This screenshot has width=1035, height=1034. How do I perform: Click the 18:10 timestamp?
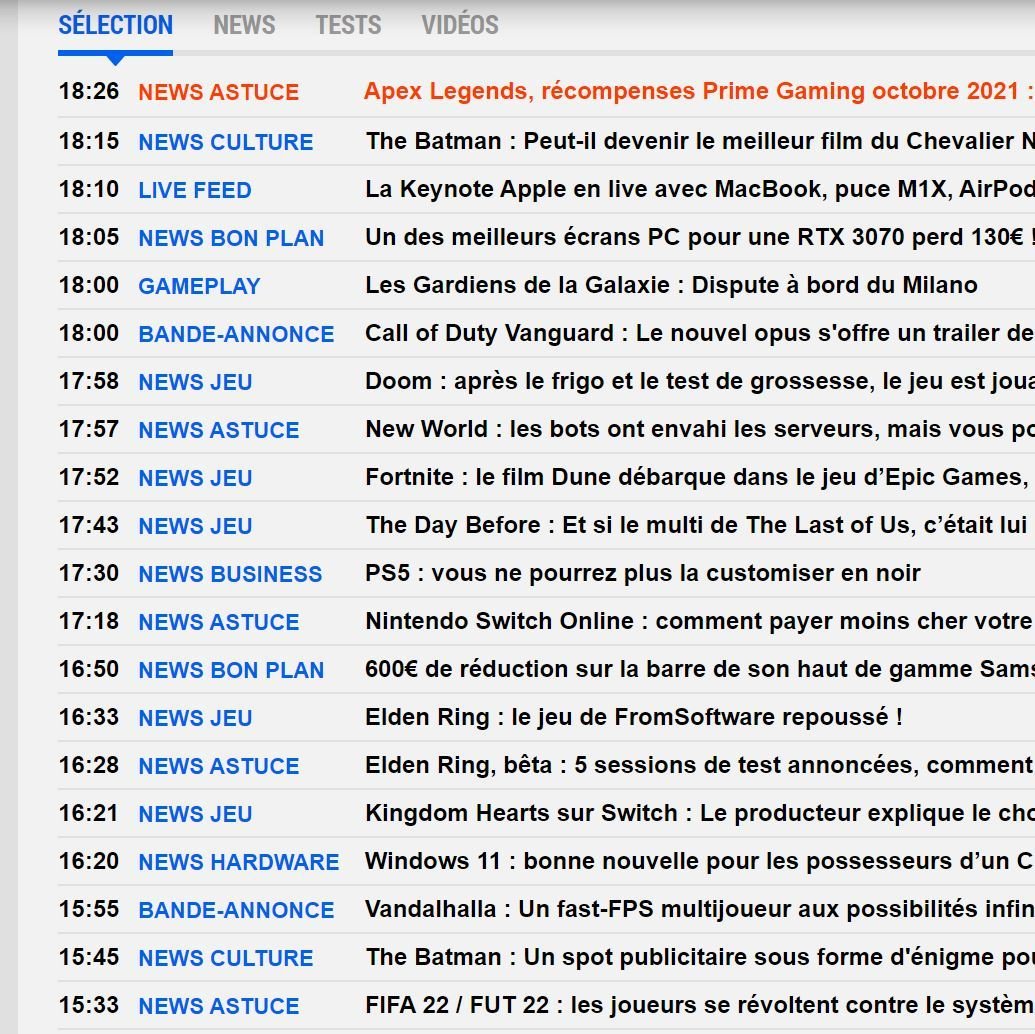(89, 190)
